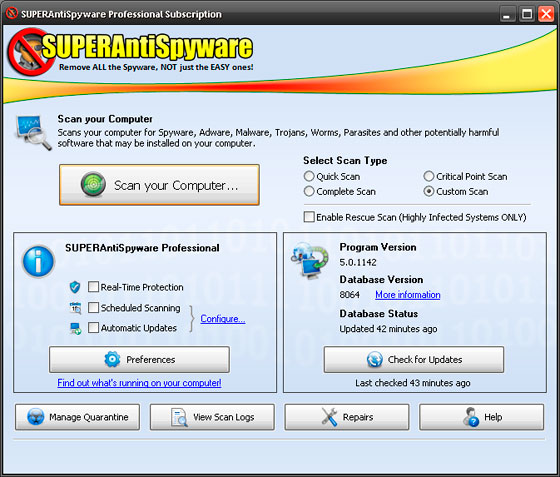Click the Manage Quarantine biohazard icon
560x477 pixels.
click(x=36, y=417)
